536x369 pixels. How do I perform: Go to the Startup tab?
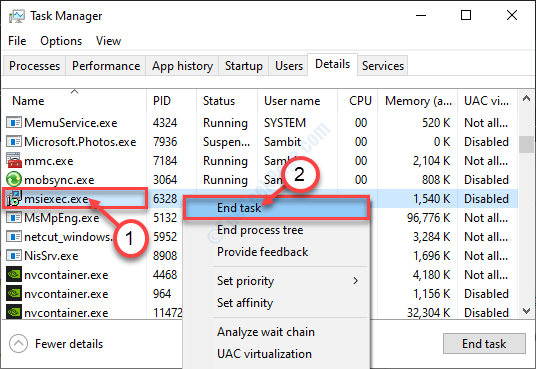coord(244,66)
